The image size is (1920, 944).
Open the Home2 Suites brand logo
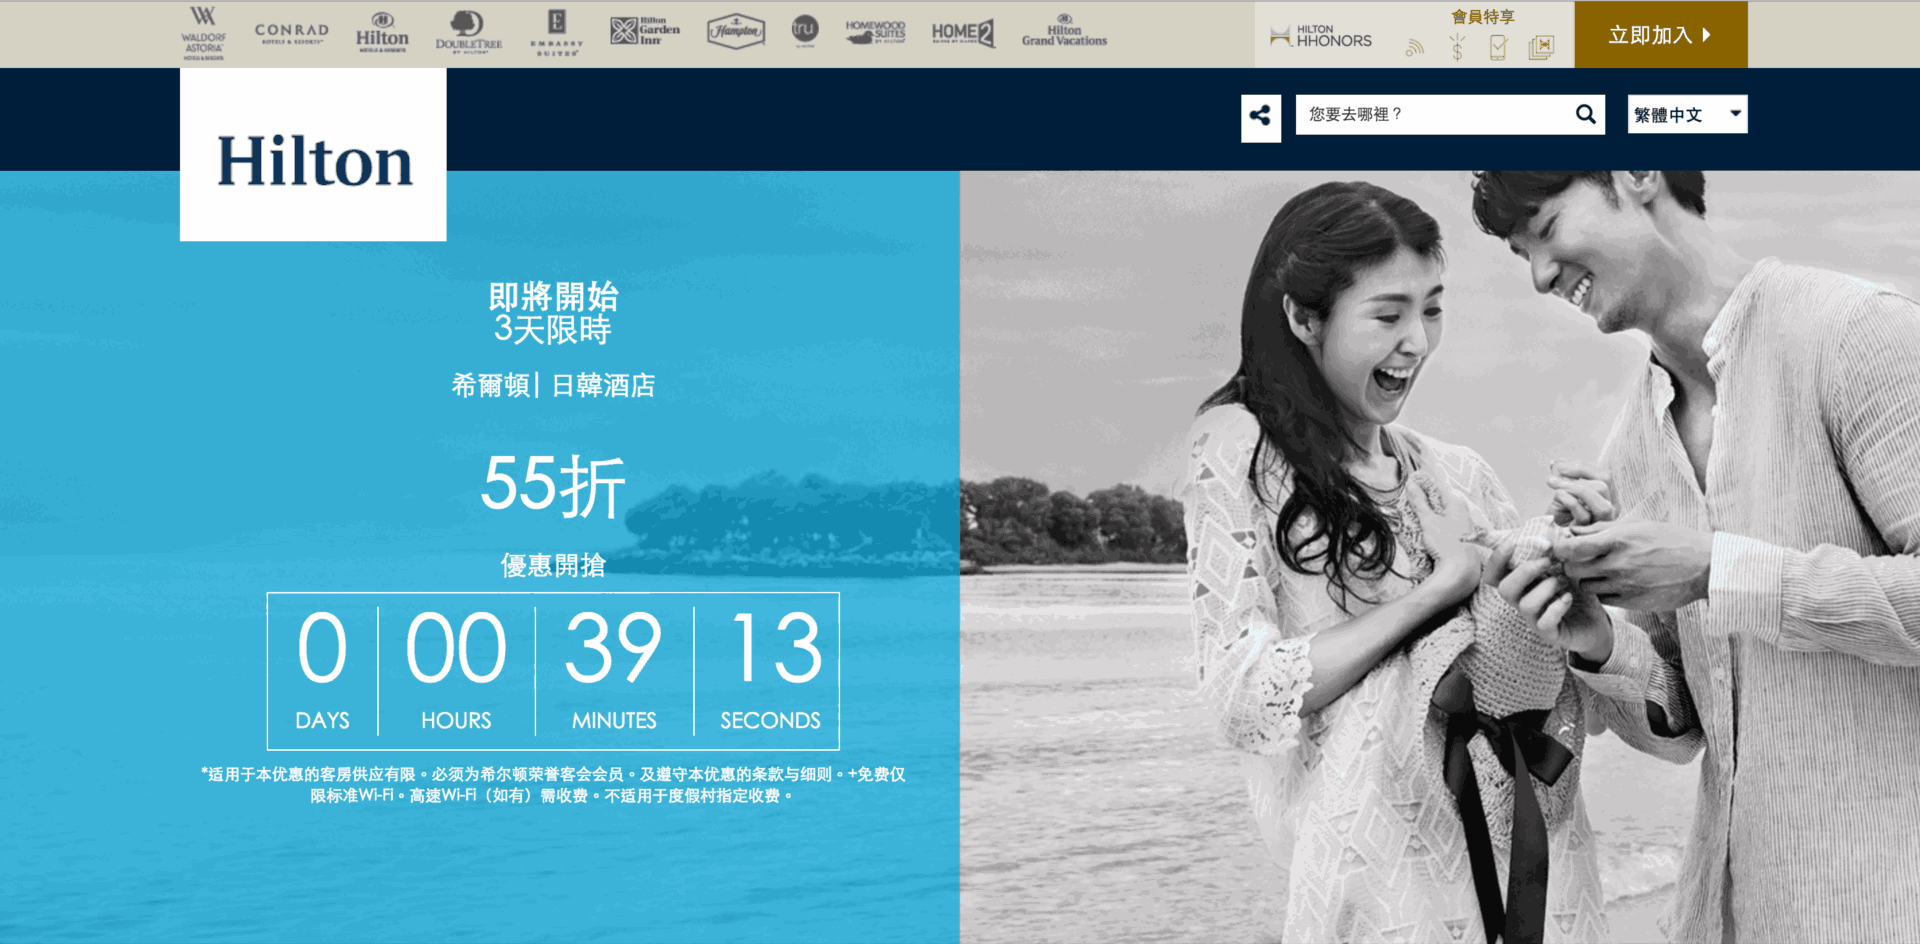(963, 33)
